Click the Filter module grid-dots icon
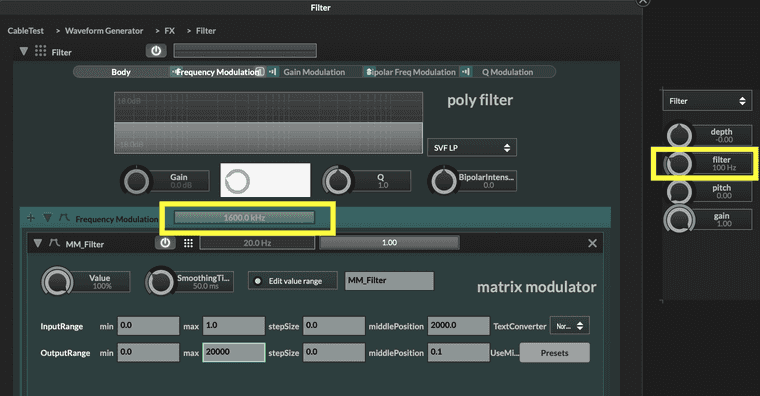The image size is (760, 396). 41,51
